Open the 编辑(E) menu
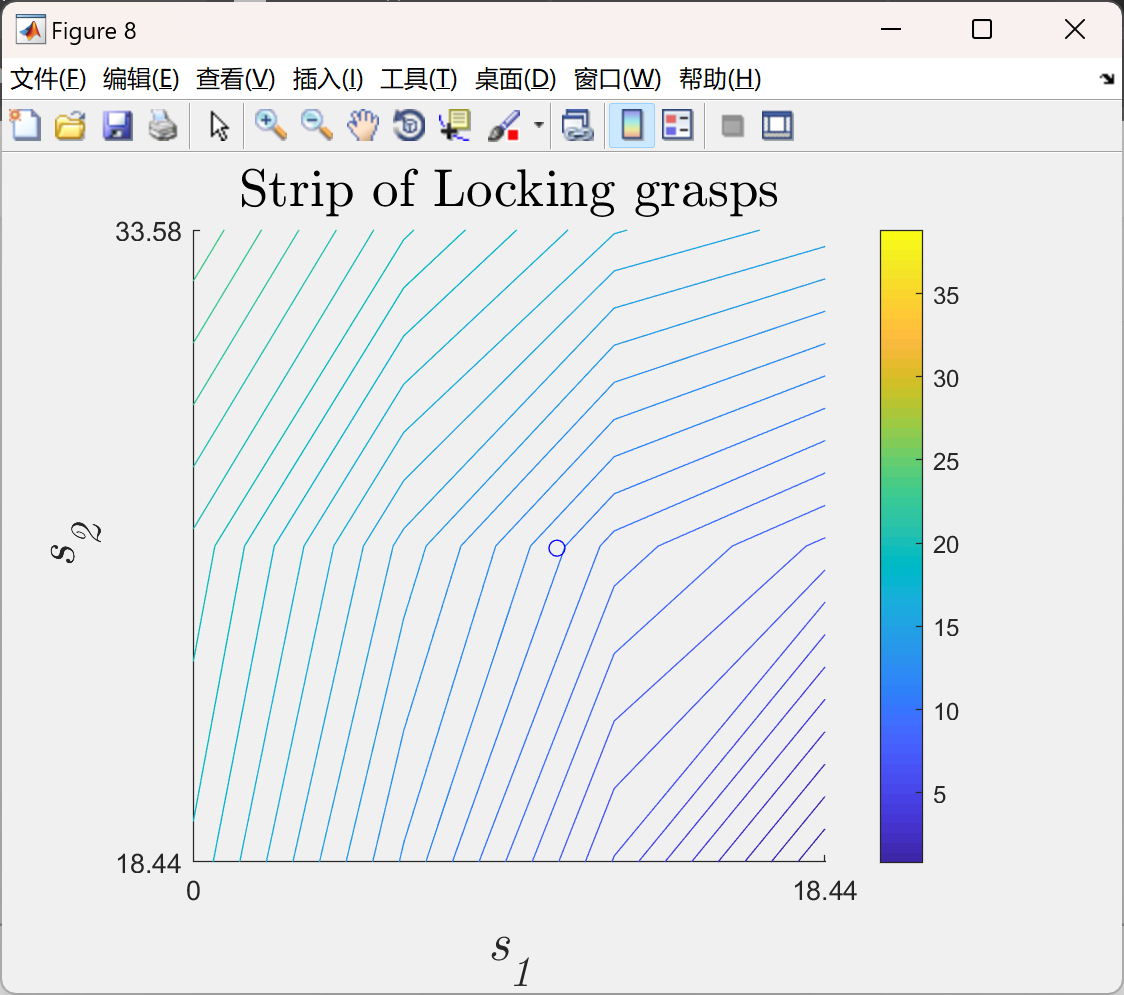Viewport: 1124px width, 995px height. coord(140,79)
